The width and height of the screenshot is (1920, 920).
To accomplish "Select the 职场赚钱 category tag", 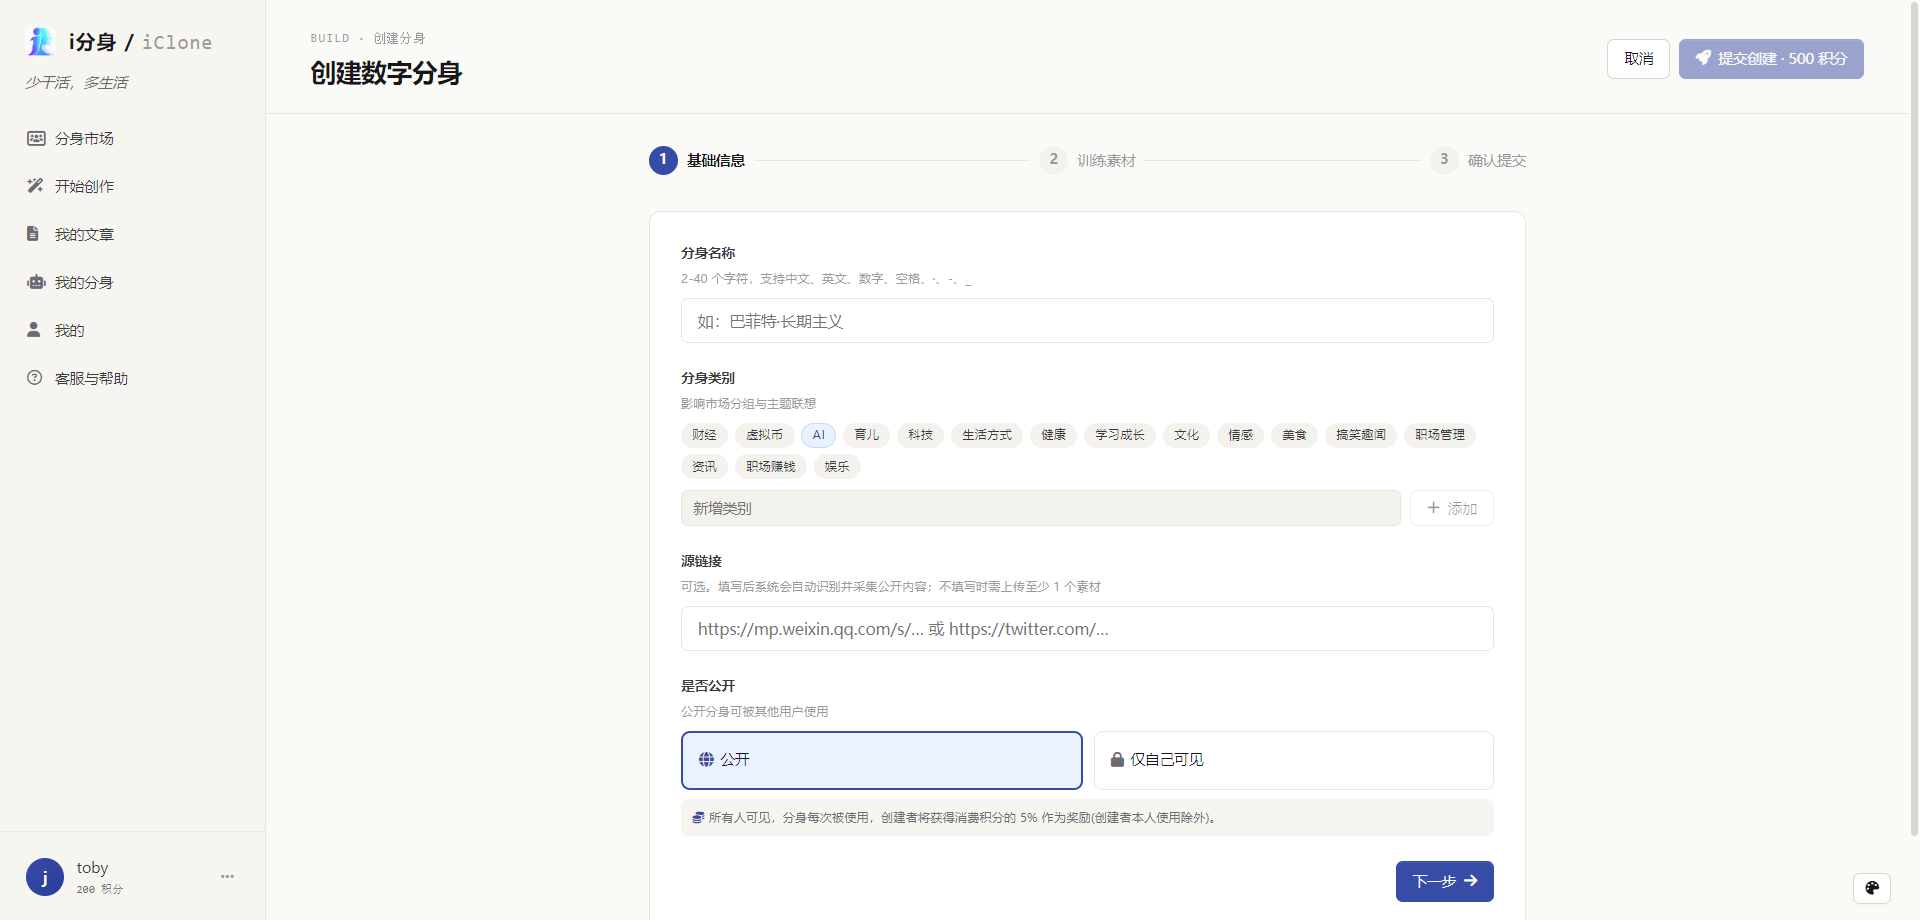I will [x=771, y=467].
